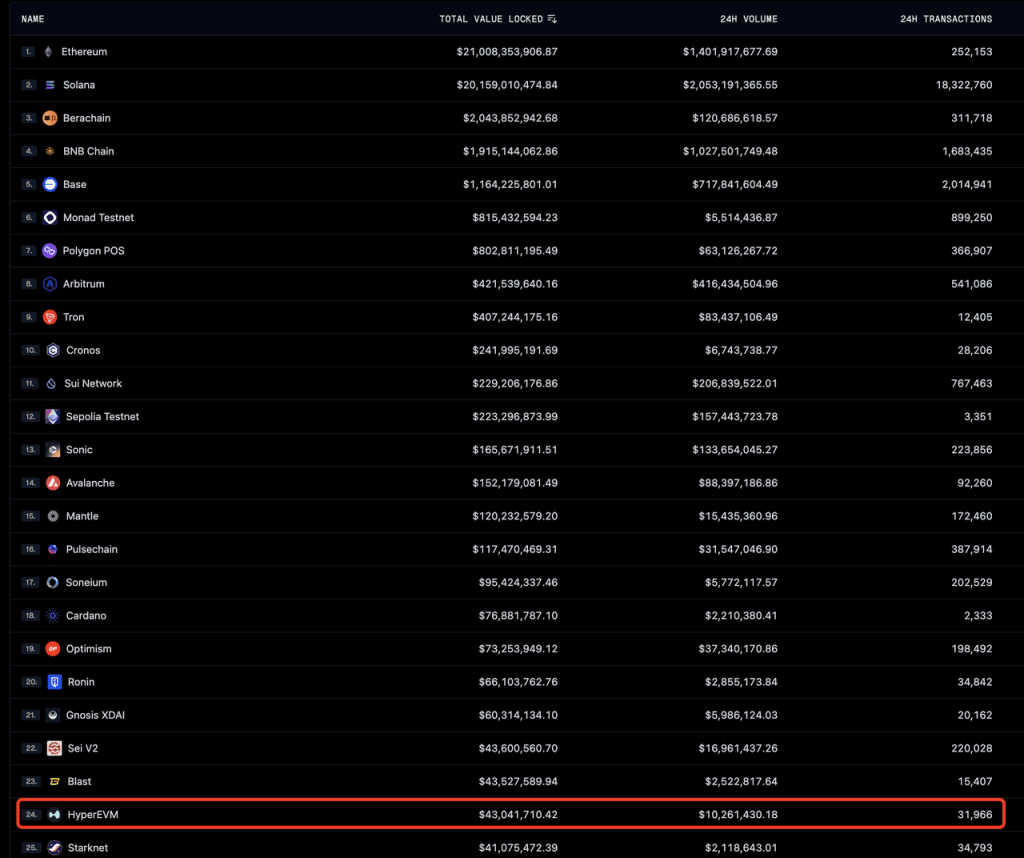Image resolution: width=1024 pixels, height=858 pixels.
Task: Select Pulsechain TVL value $117,470,469.31
Action: pos(515,549)
